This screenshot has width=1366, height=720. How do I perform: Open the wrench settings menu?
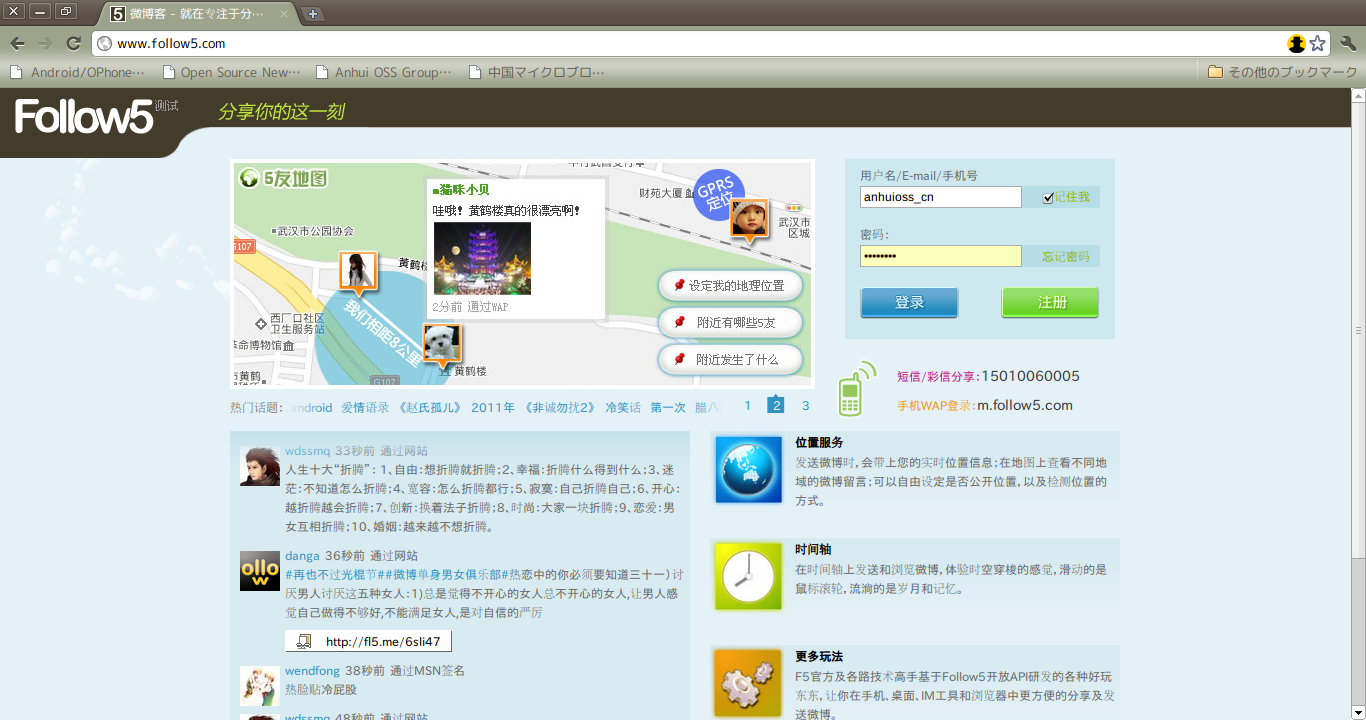(1348, 43)
